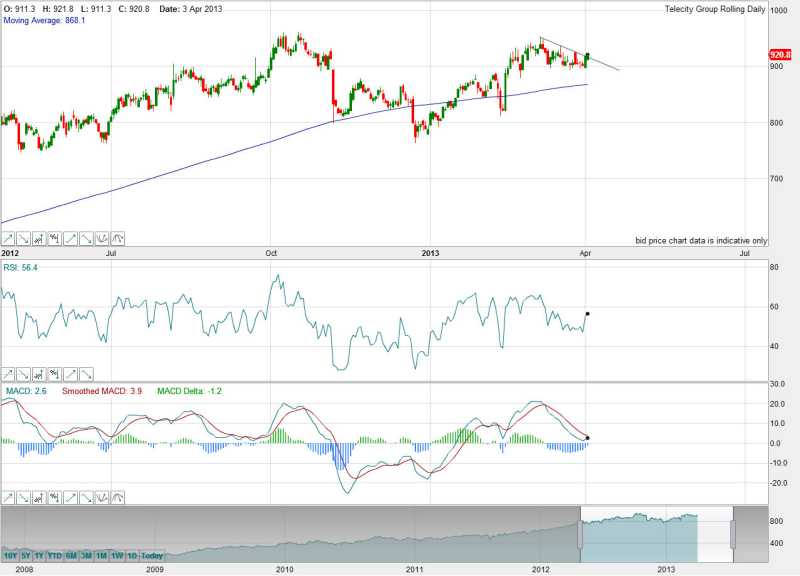Choose the arch curve tool in MACD panel

coord(118,496)
